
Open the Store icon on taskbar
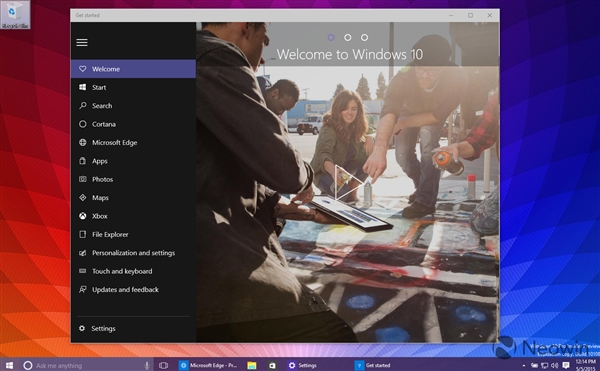[272, 365]
